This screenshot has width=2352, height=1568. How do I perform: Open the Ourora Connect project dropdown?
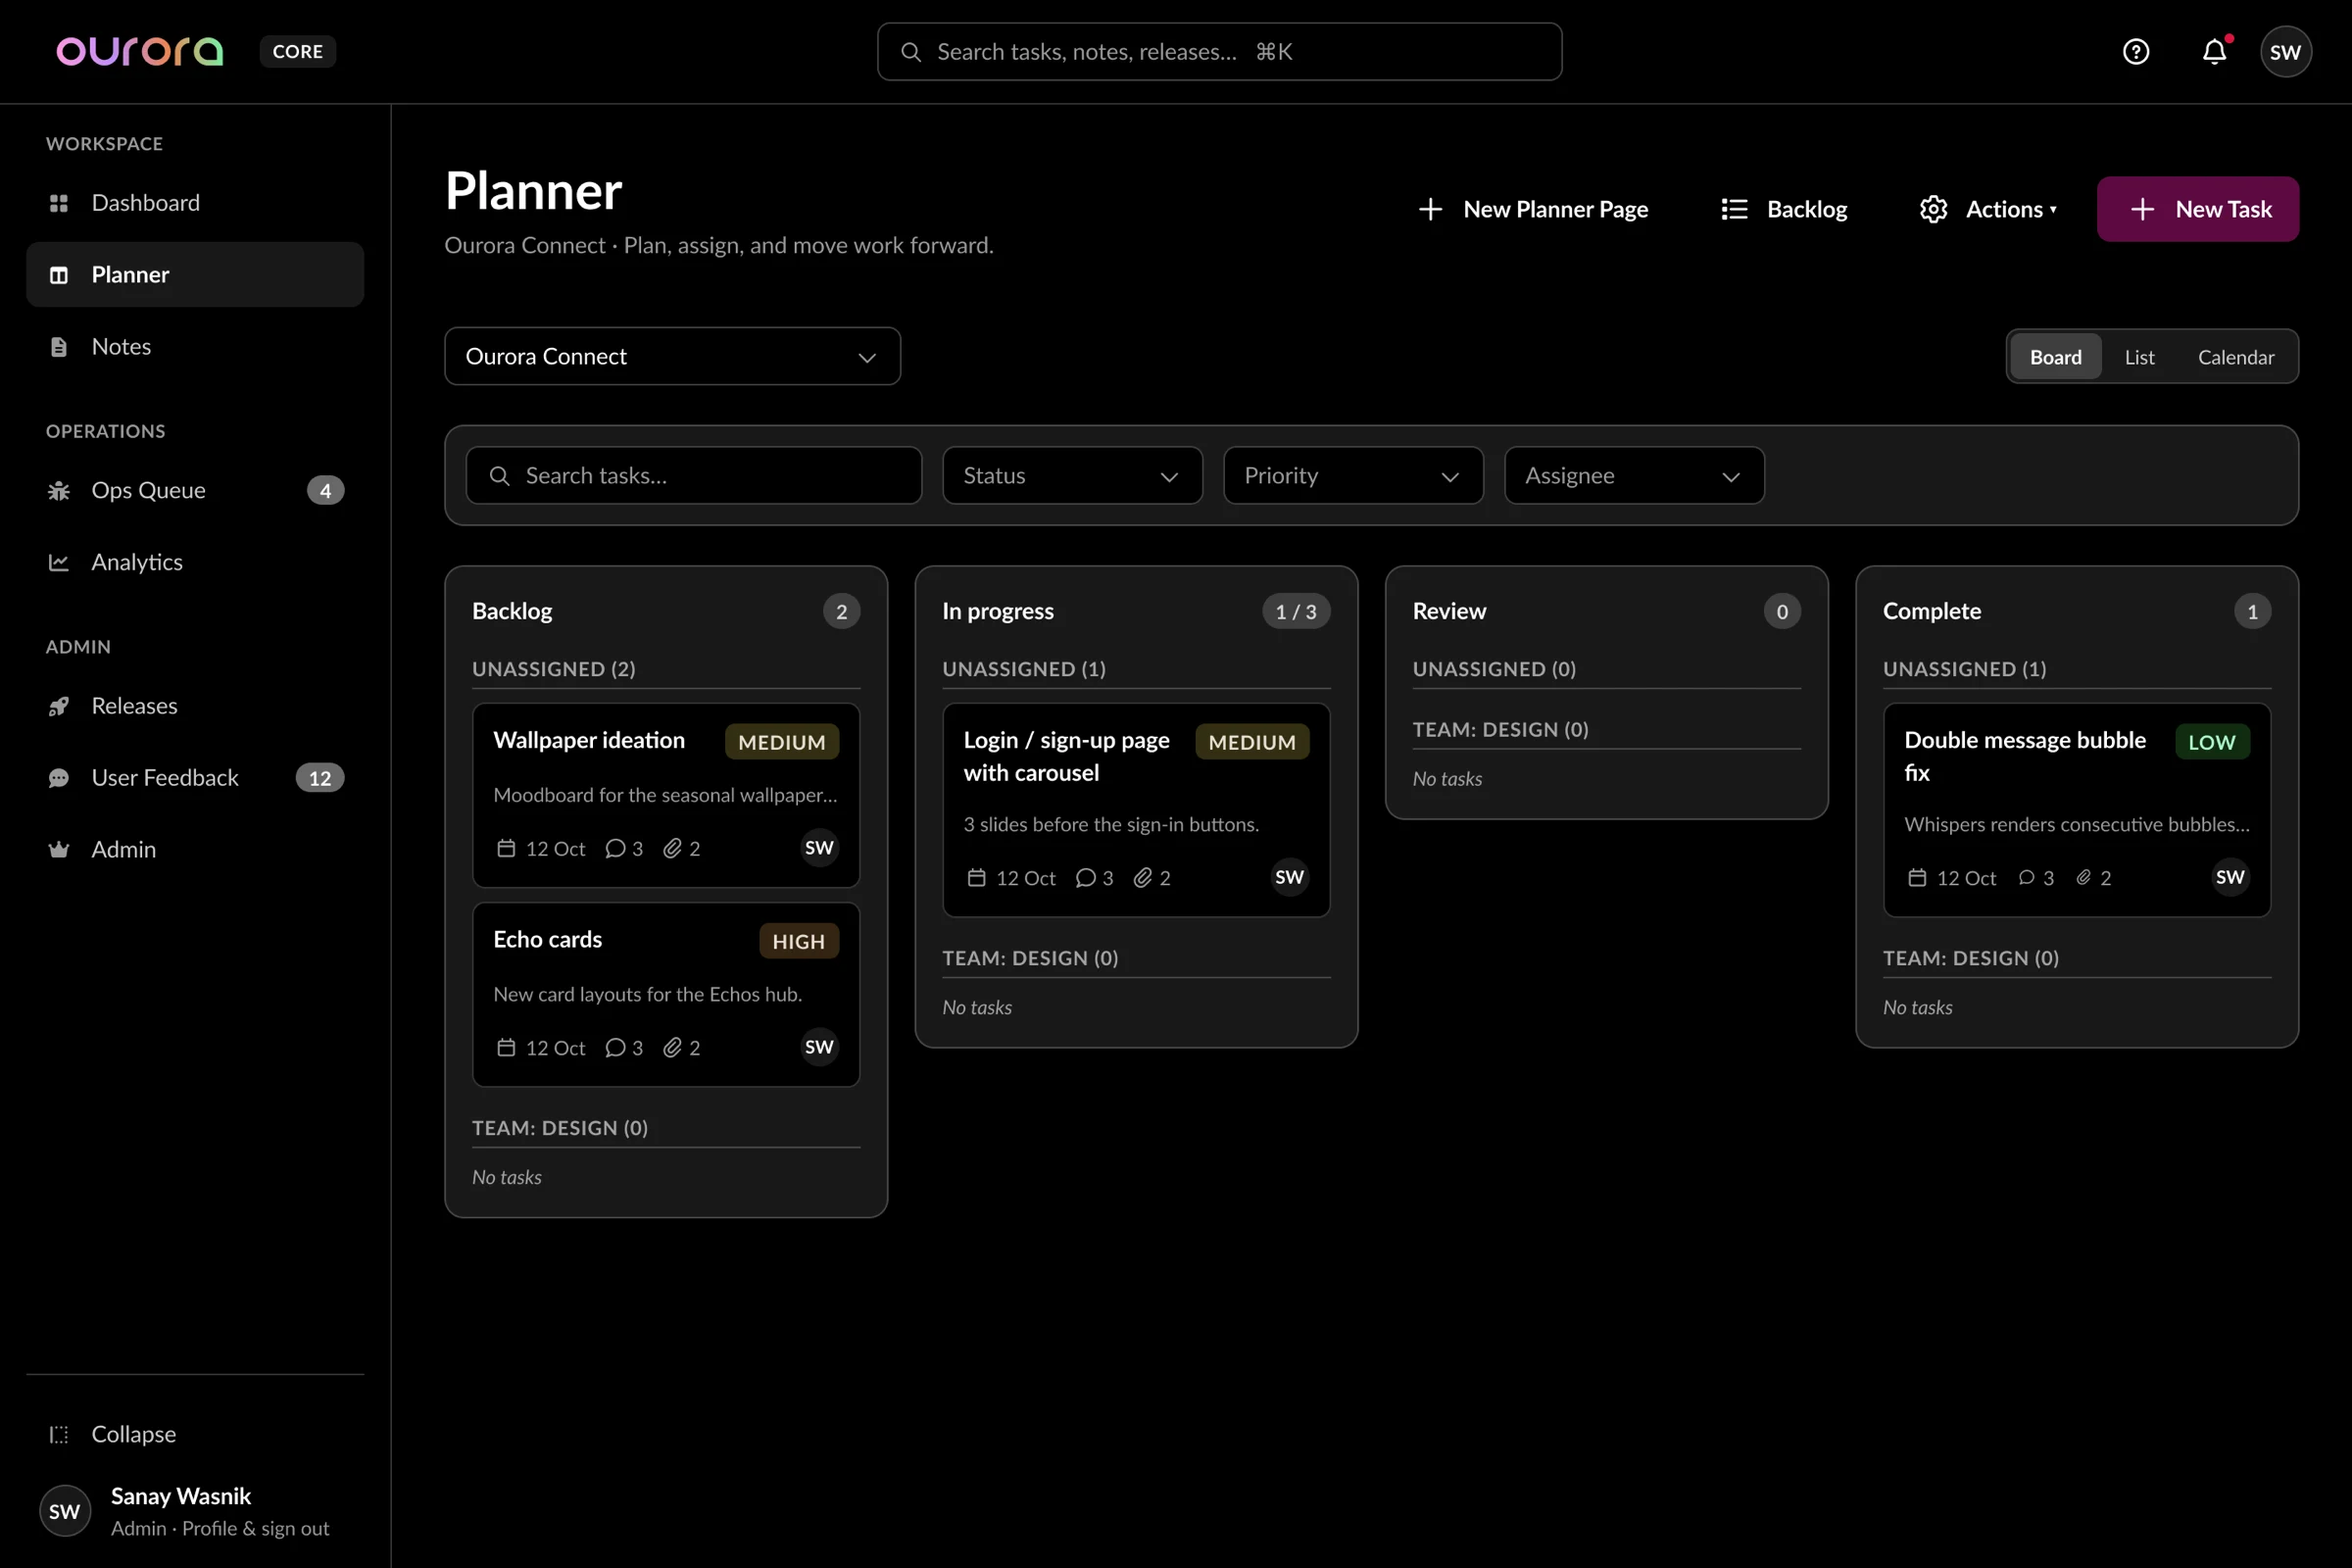coord(672,356)
